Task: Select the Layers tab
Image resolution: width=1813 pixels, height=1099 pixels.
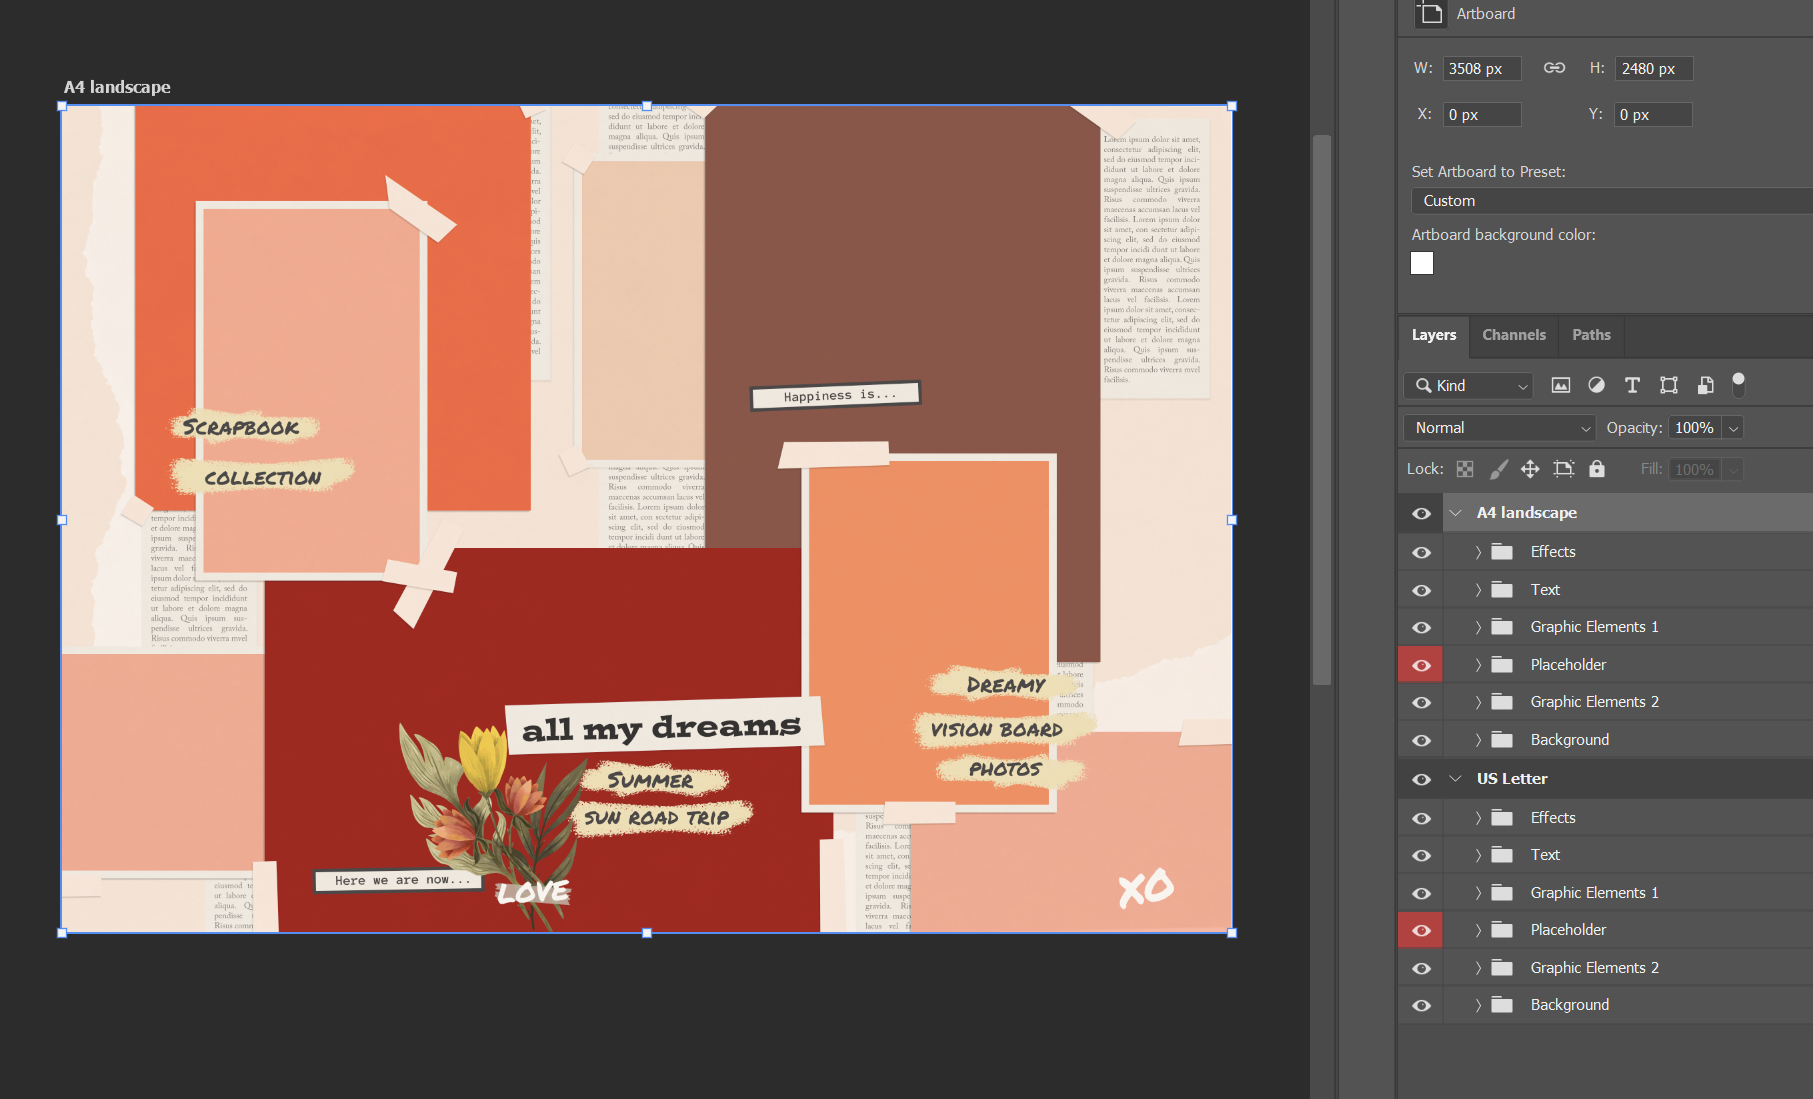Action: [x=1433, y=335]
